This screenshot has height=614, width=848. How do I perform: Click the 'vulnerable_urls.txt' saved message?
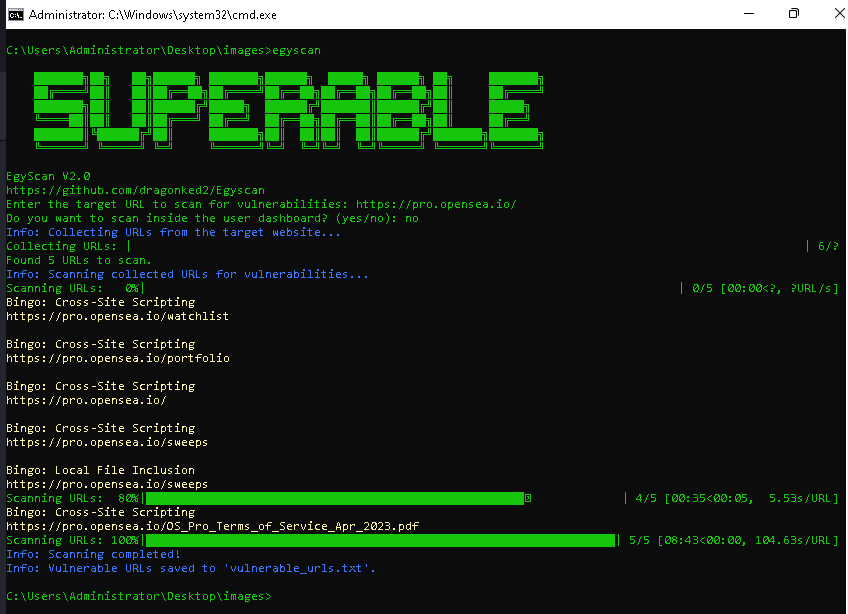191,569
